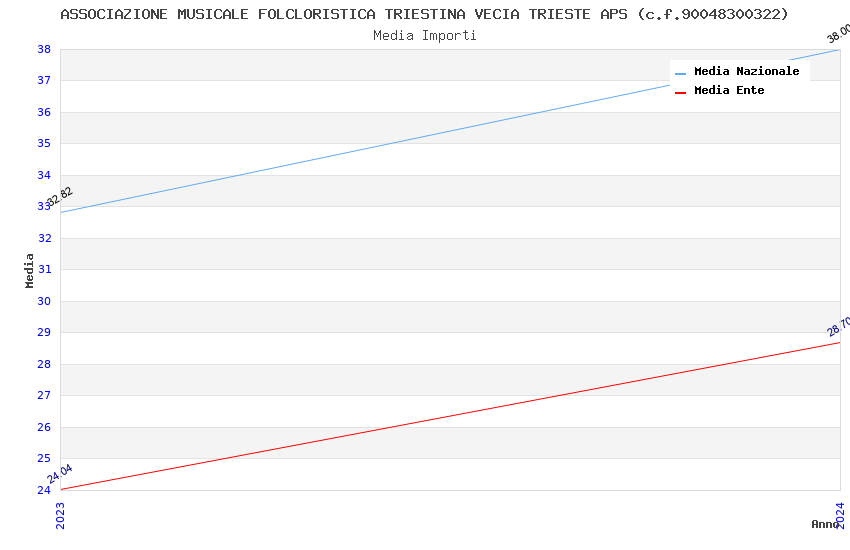This screenshot has height=550, width=850.
Task: Select the 2024 x-axis label
Action: coord(840,515)
